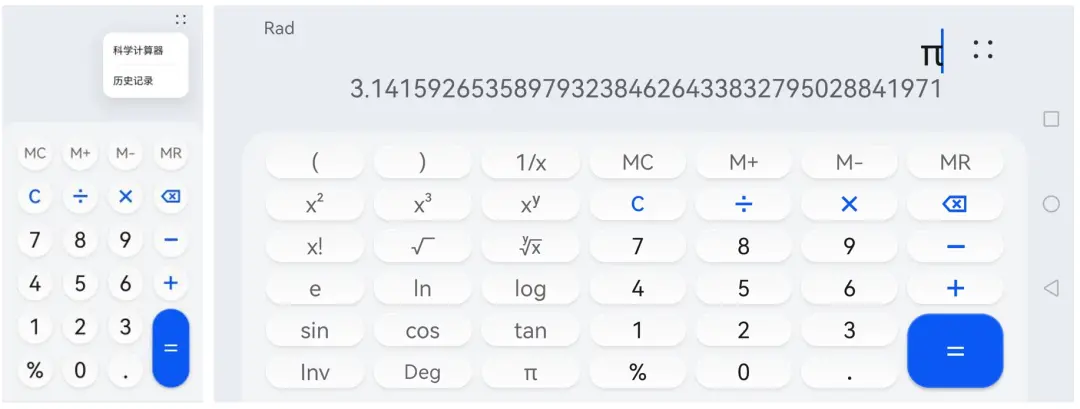The width and height of the screenshot is (1080, 409).
Task: Tap the large equals button in scientific panel
Action: [x=955, y=351]
